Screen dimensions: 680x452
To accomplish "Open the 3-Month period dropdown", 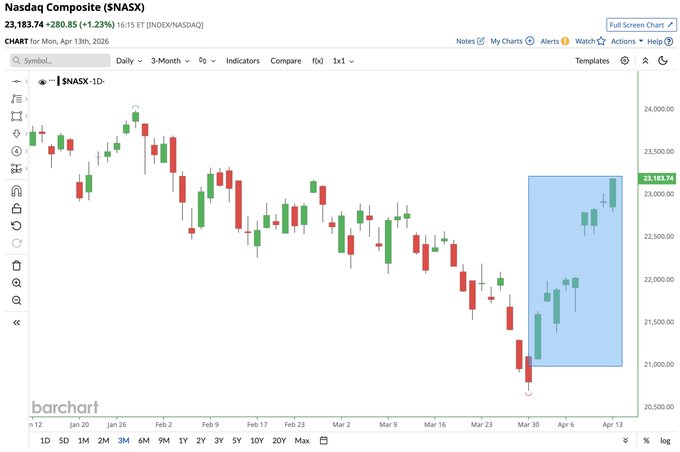I will pos(170,61).
